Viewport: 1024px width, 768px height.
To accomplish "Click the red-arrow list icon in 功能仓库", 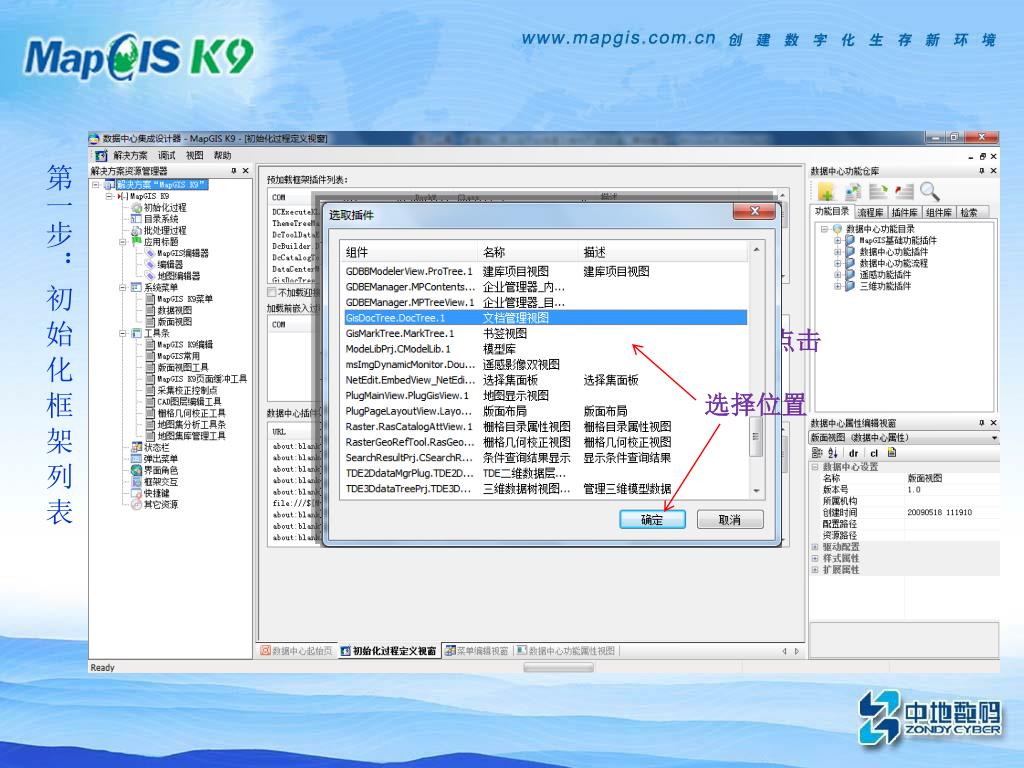I will 904,191.
